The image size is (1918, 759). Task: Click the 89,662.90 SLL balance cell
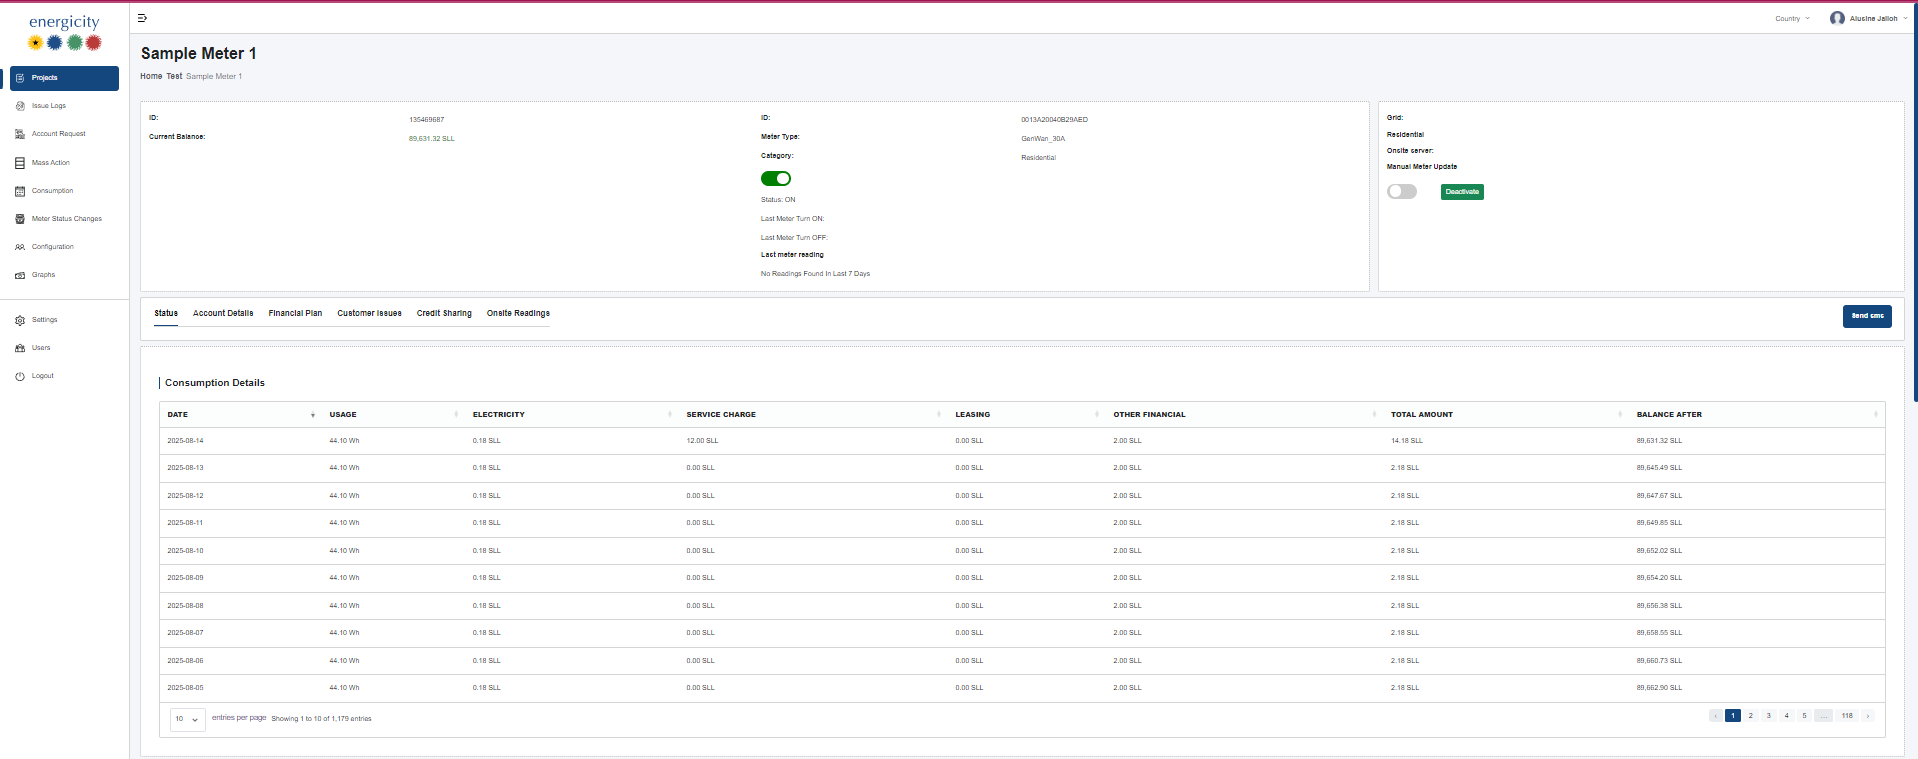coord(1659,688)
